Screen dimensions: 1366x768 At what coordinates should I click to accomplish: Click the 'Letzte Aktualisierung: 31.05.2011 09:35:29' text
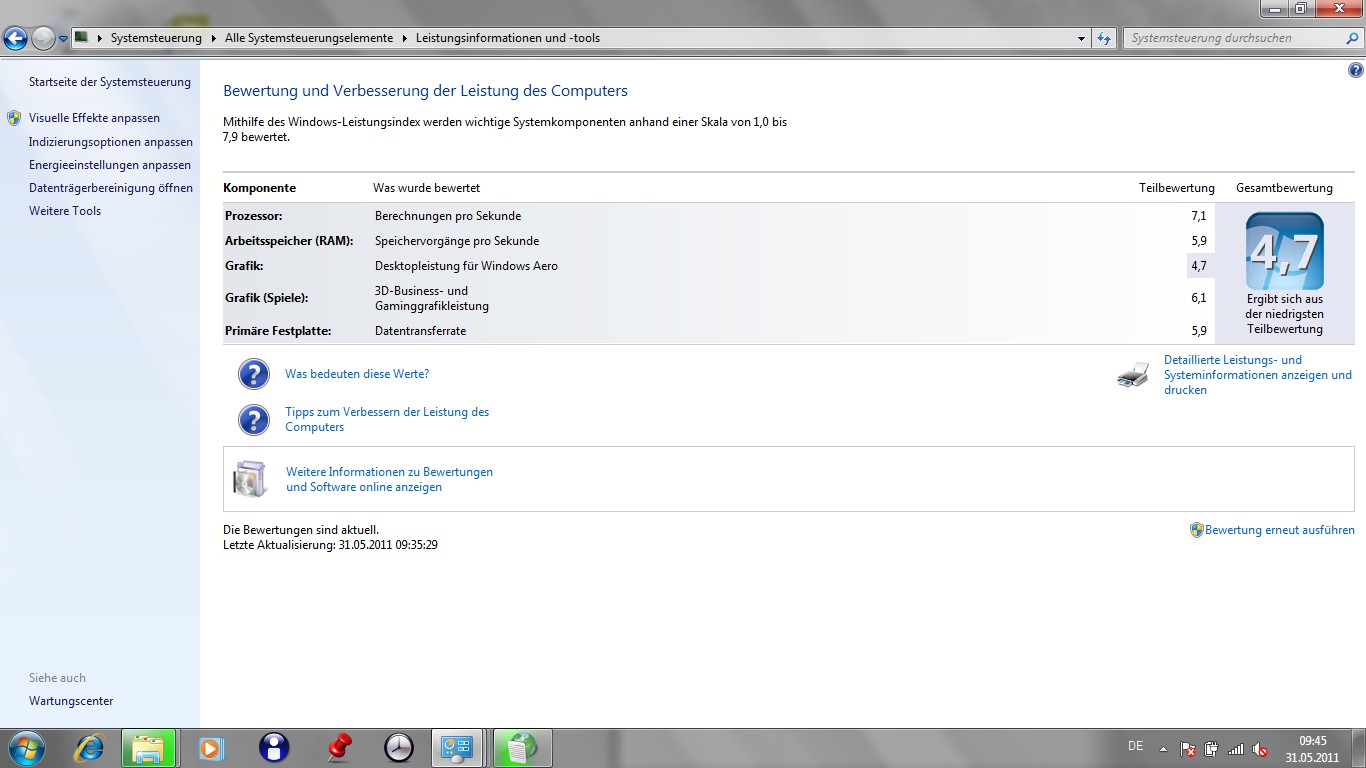[330, 545]
